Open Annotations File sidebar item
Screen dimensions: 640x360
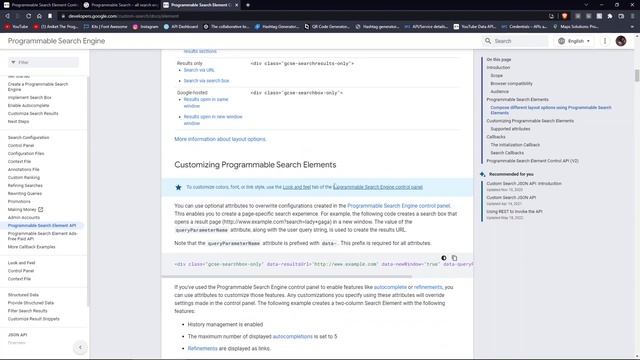(23, 169)
